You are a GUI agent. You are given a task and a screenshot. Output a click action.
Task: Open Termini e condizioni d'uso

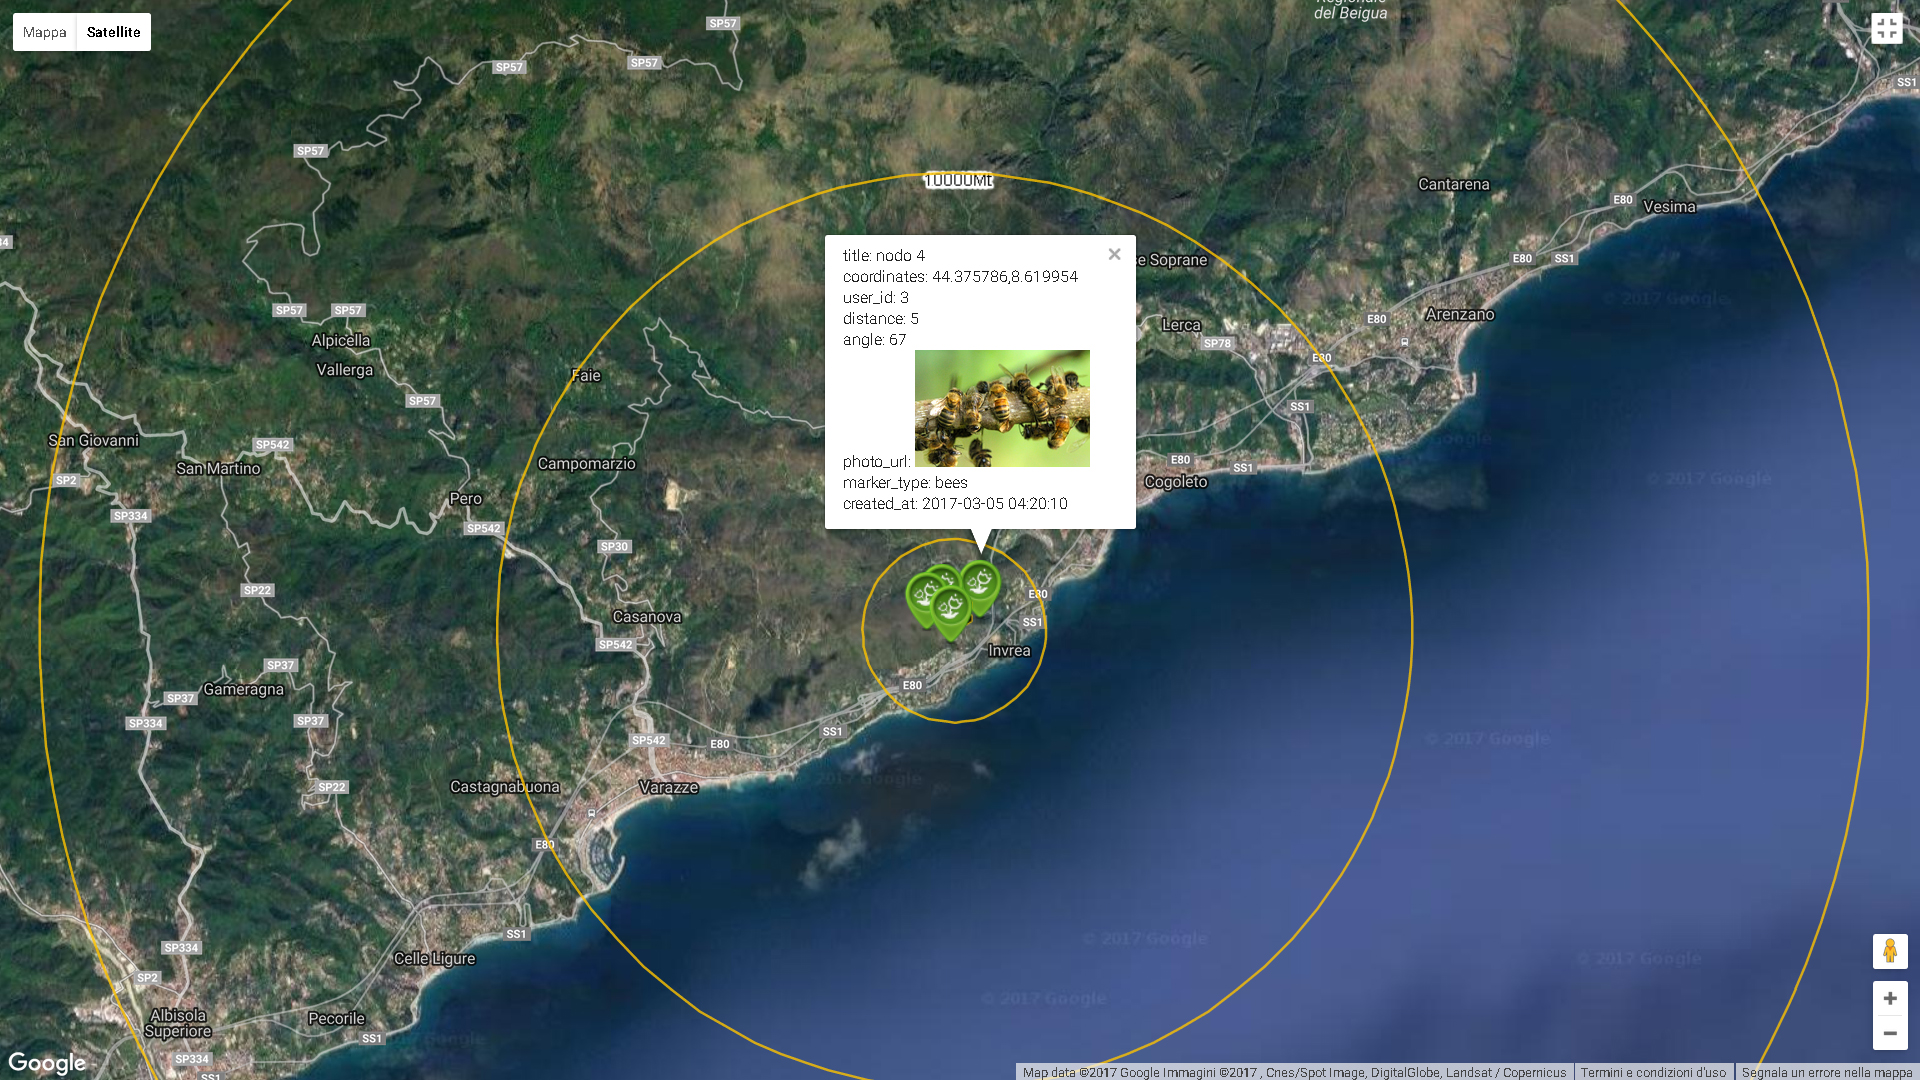point(1653,1072)
